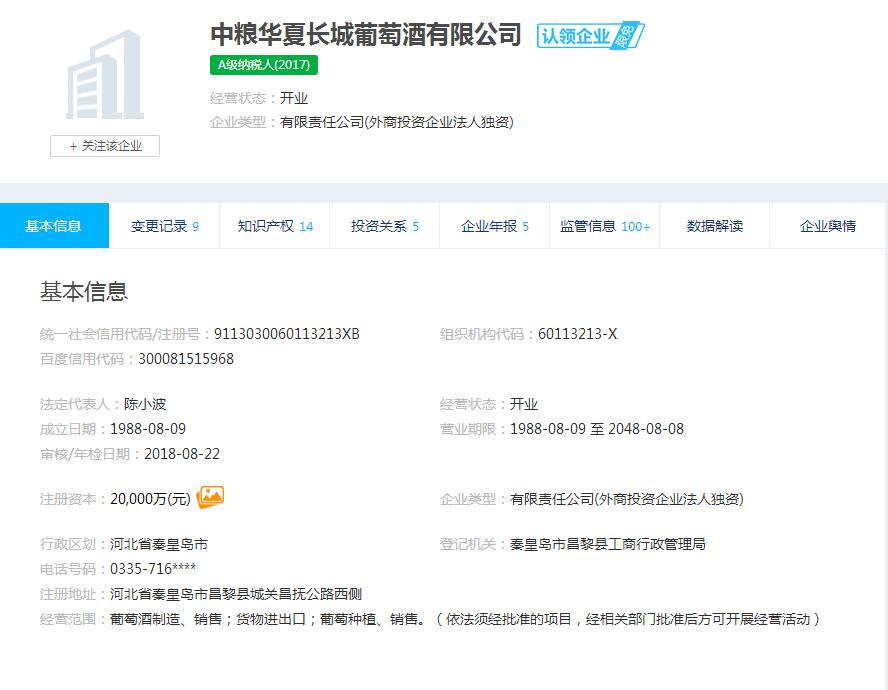Viewport: 888px width, 690px height.
Task: Click header 企业类型 value text
Action: pyautogui.click(x=396, y=122)
